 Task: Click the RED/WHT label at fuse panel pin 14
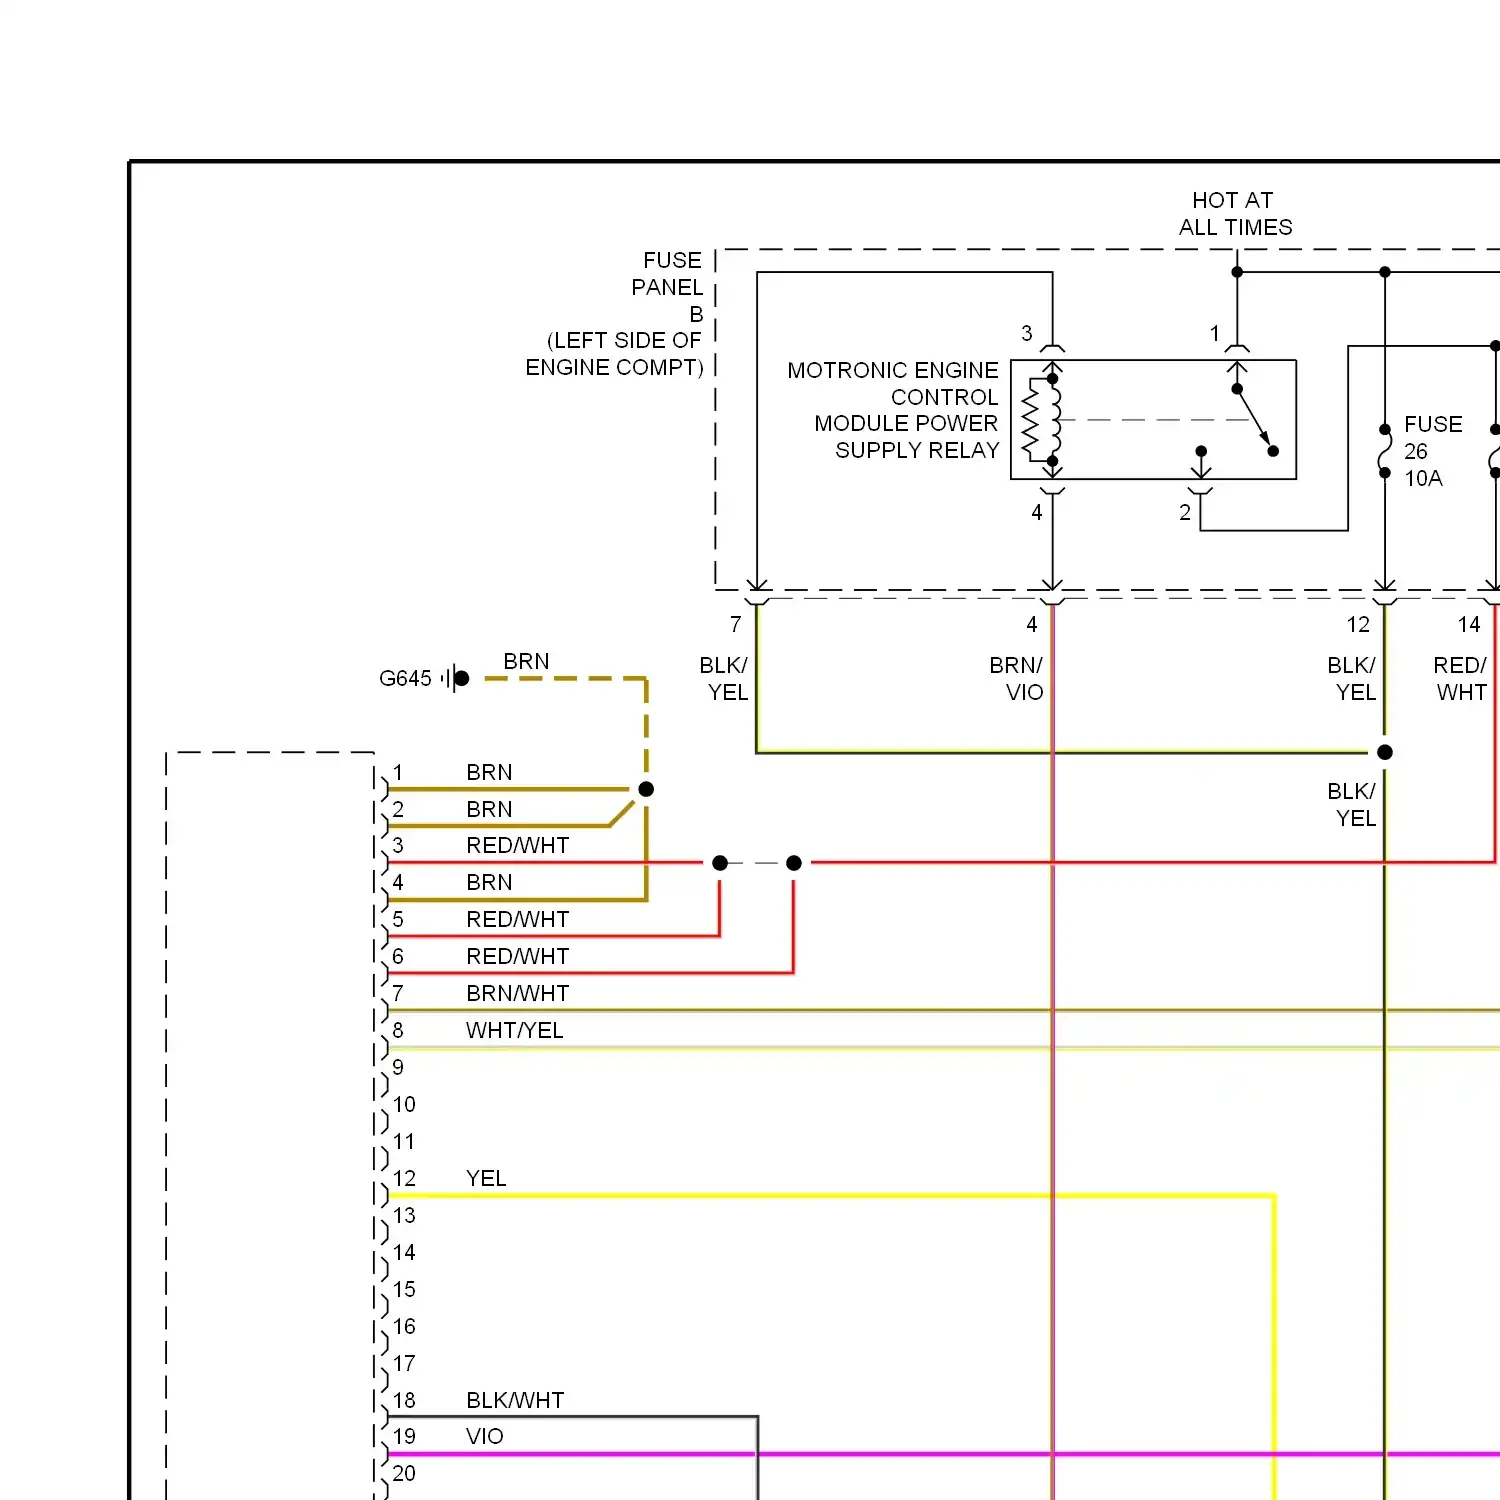pos(1460,678)
